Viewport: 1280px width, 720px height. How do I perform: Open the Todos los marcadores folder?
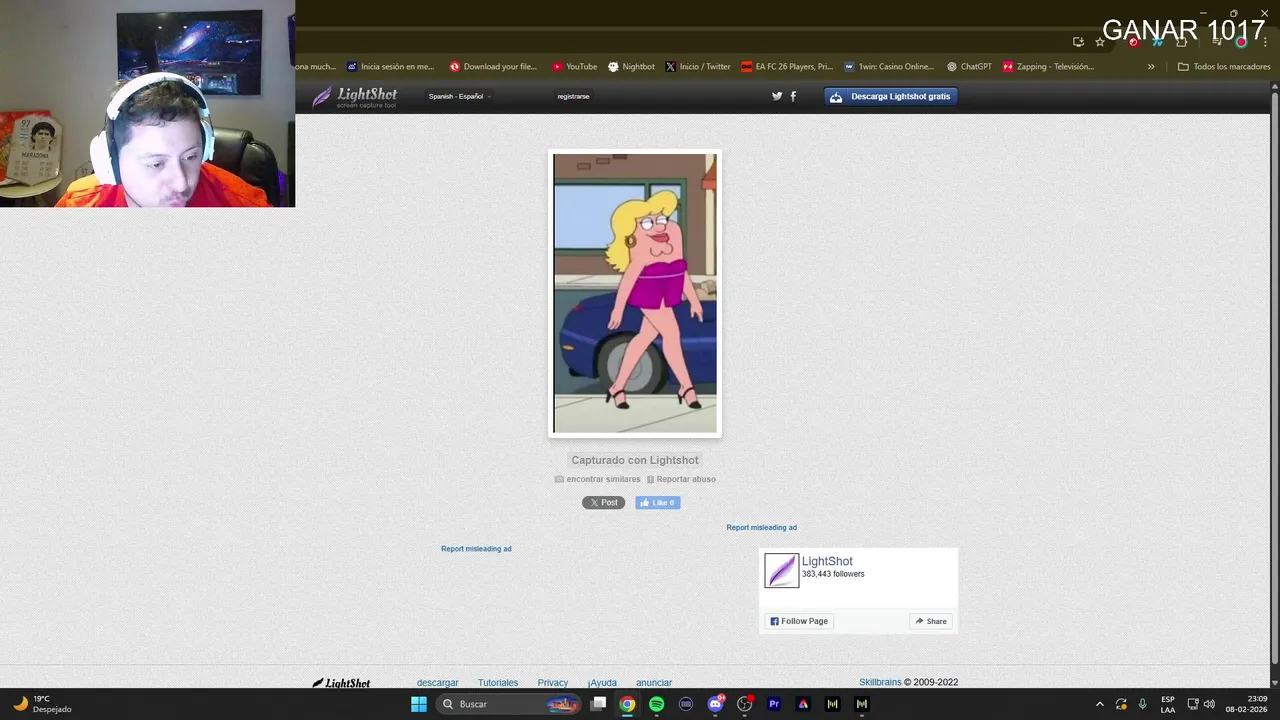[x=1224, y=67]
